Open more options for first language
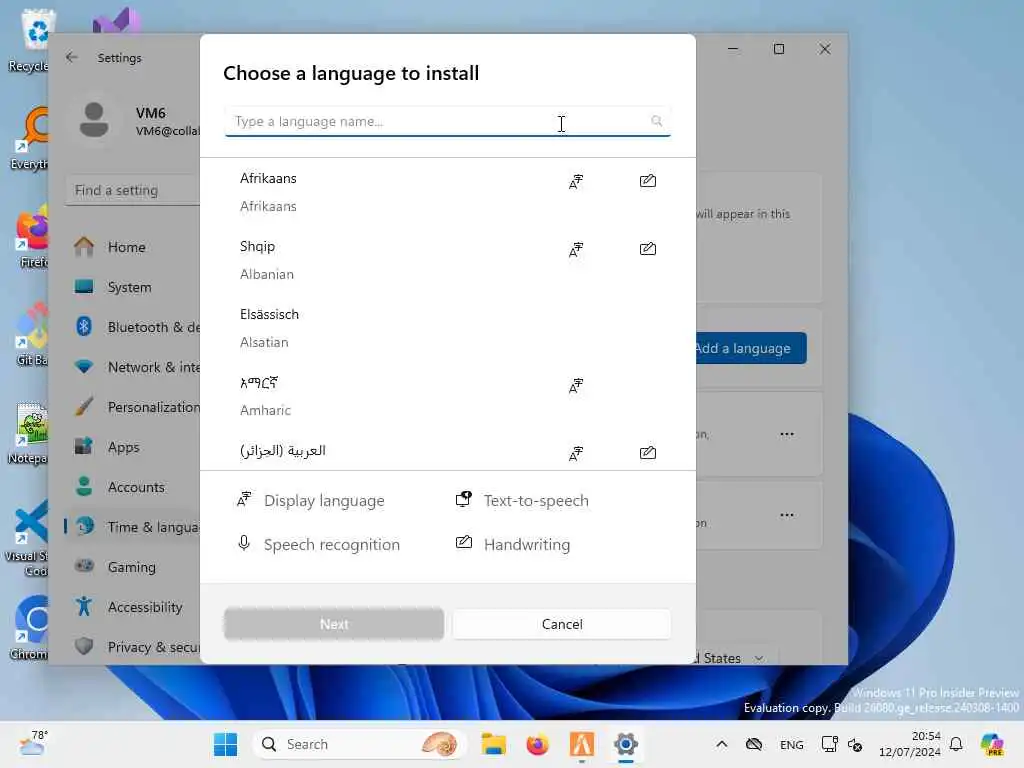This screenshot has width=1024, height=768. pos(787,434)
